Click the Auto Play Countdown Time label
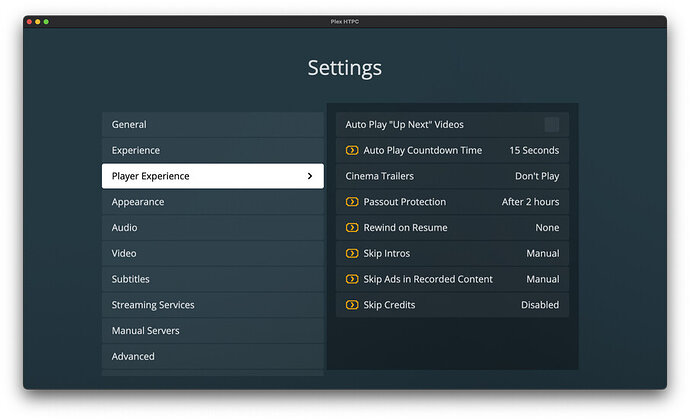690x420 pixels. tap(422, 150)
